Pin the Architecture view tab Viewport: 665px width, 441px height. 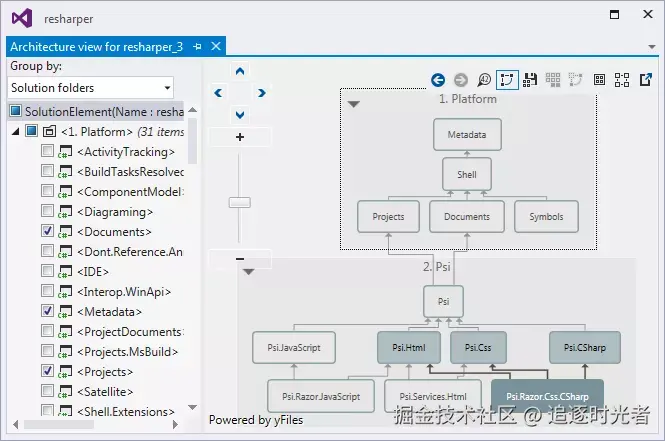[197, 47]
